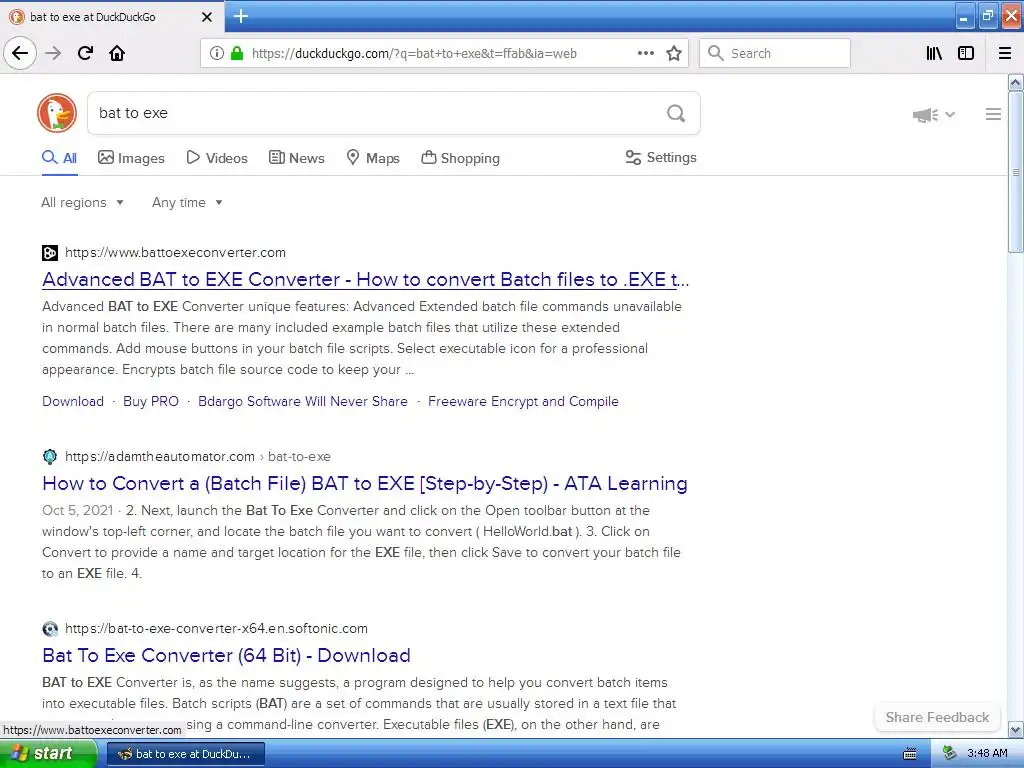Click the adamtheautomator.com bat-to-exe URL

pos(198,456)
